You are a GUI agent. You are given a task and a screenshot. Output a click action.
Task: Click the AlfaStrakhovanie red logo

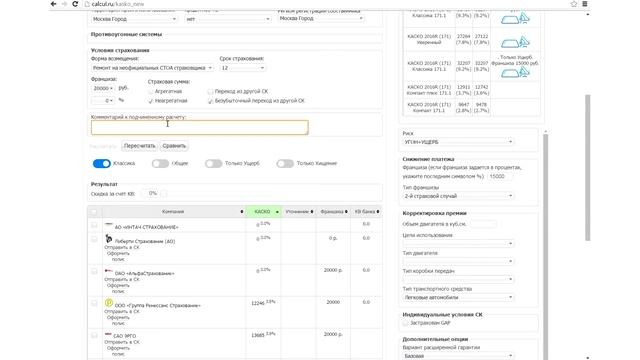pyautogui.click(x=109, y=271)
